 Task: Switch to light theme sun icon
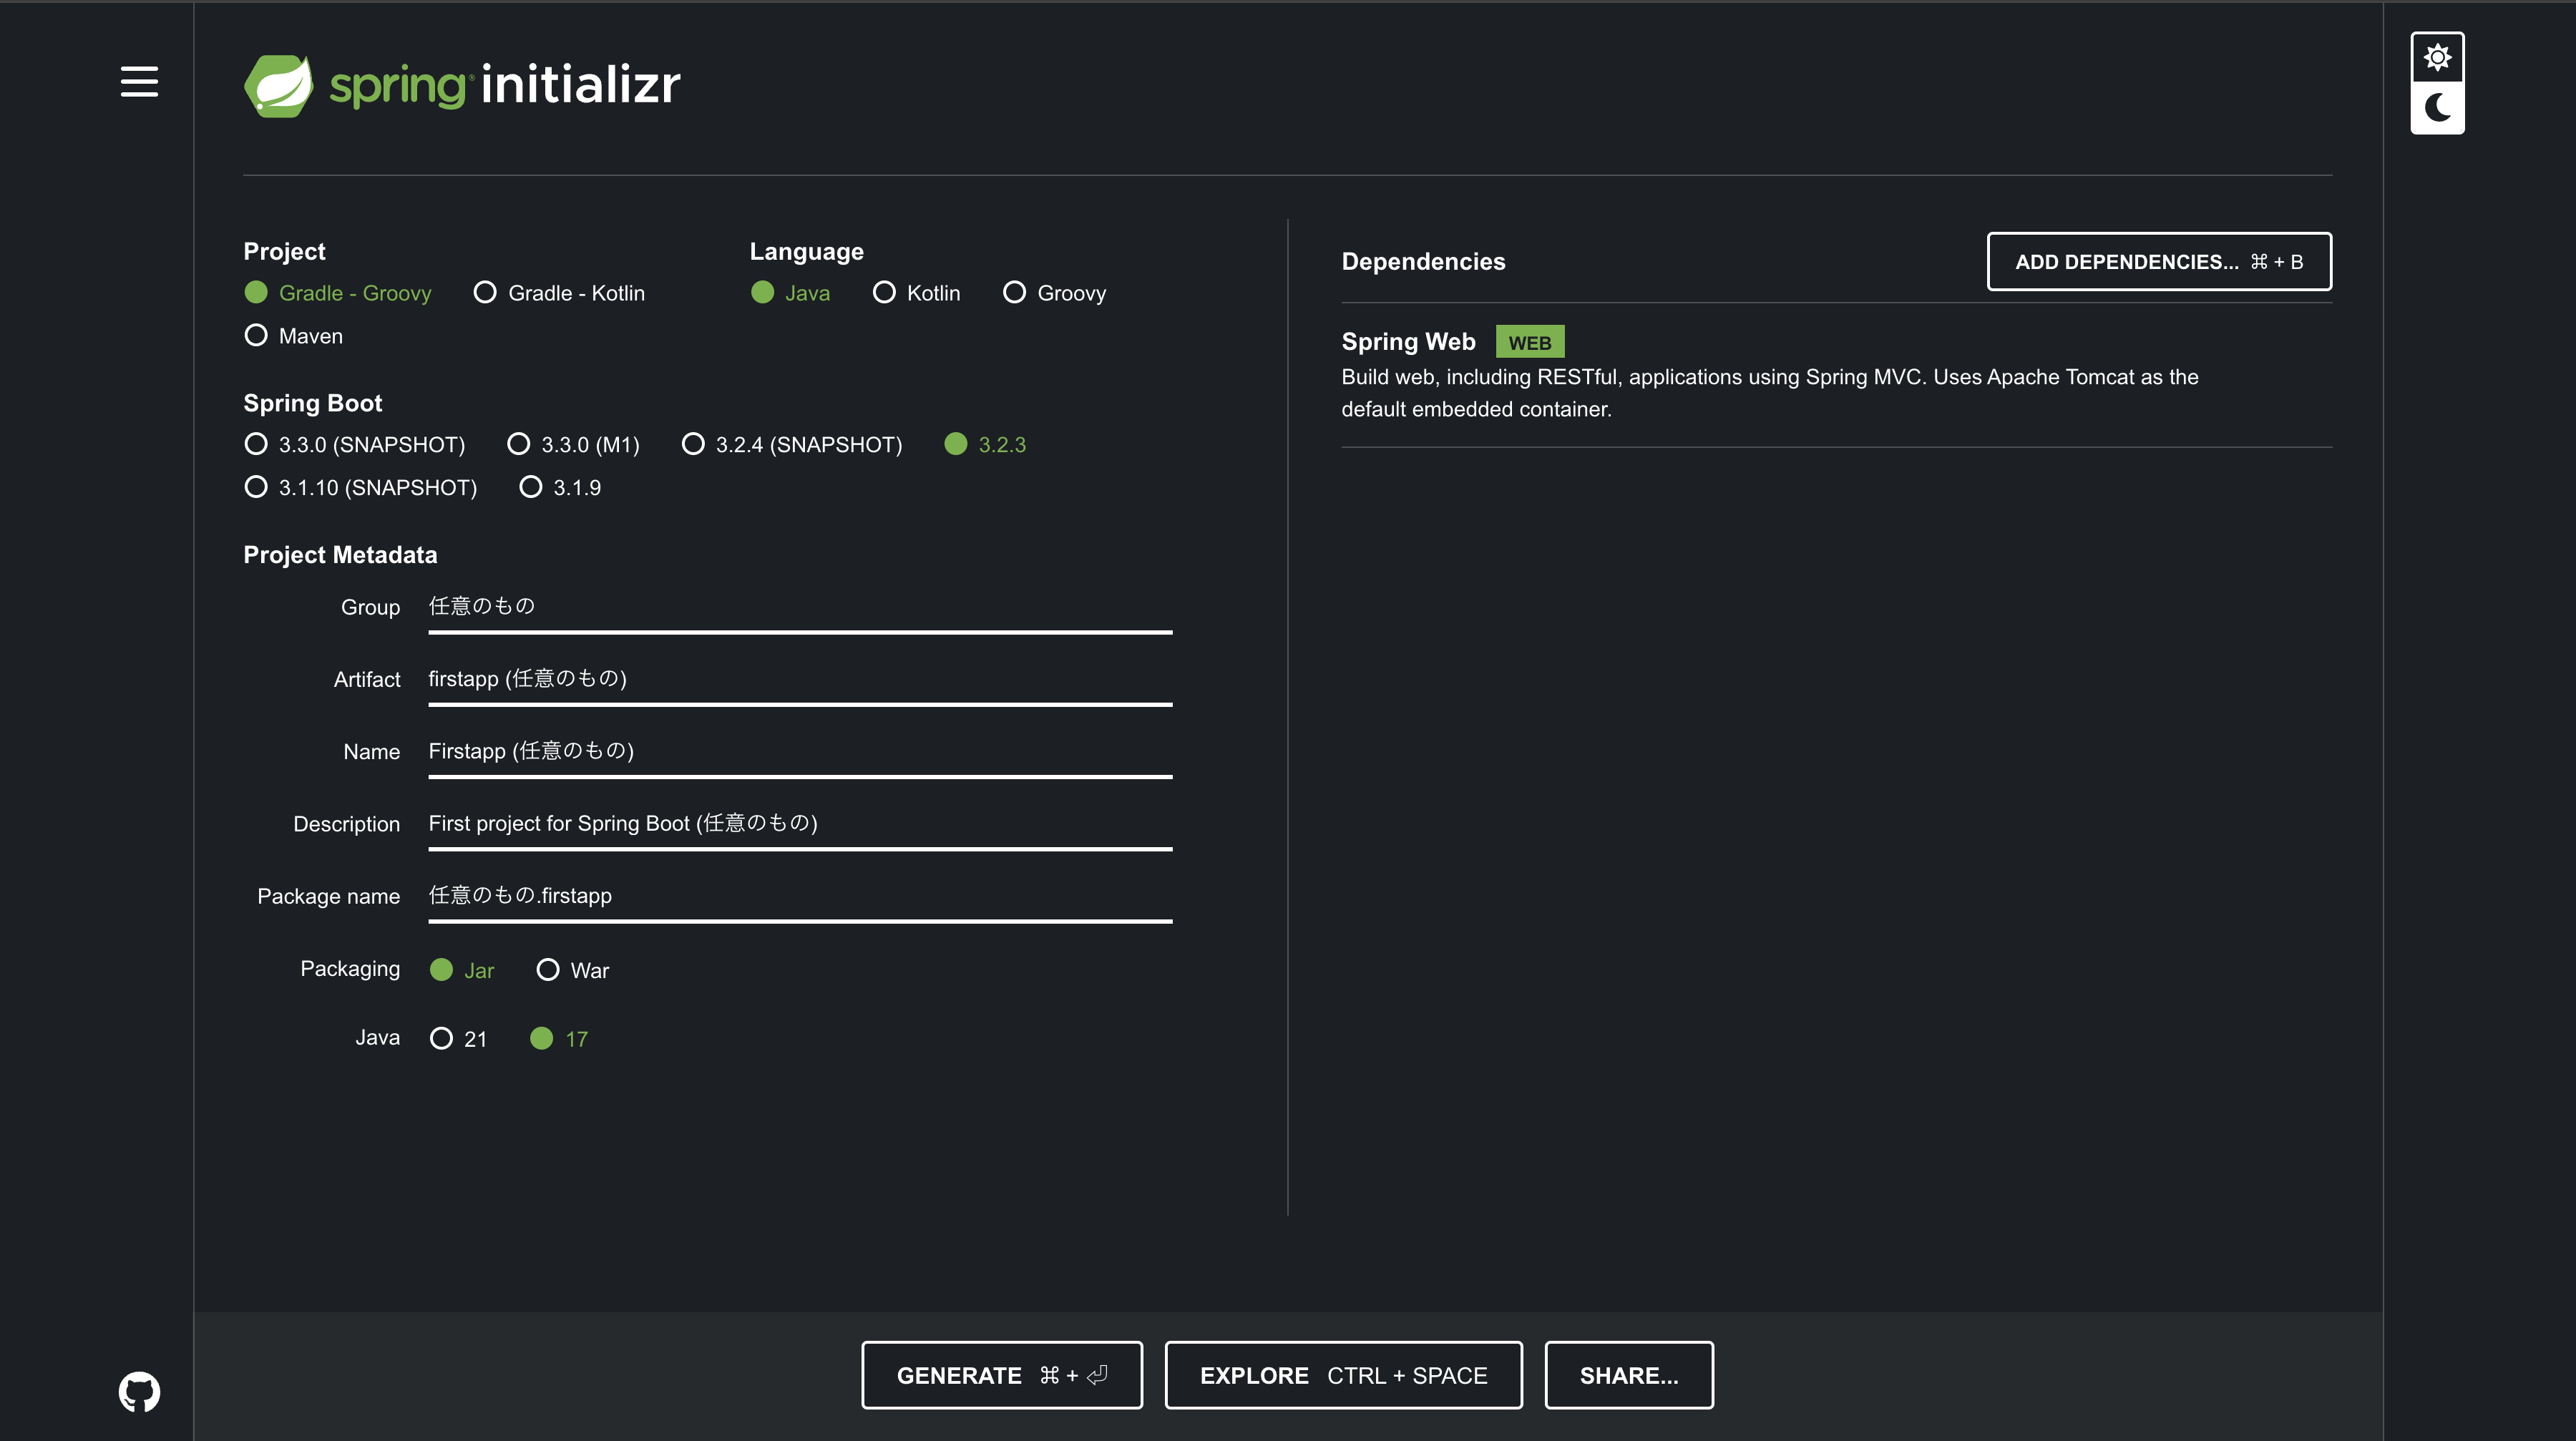(2437, 57)
